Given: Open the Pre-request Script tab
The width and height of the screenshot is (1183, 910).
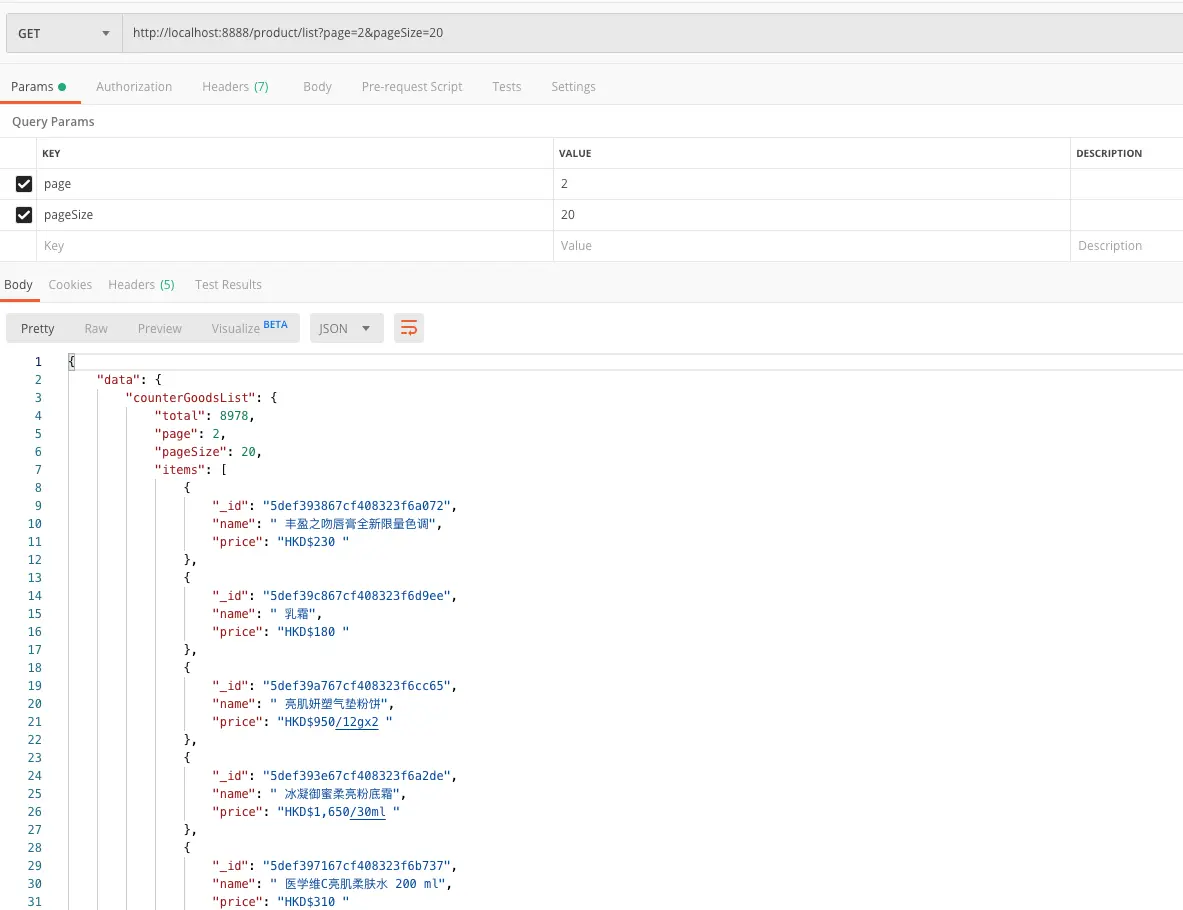Looking at the screenshot, I should [x=412, y=87].
